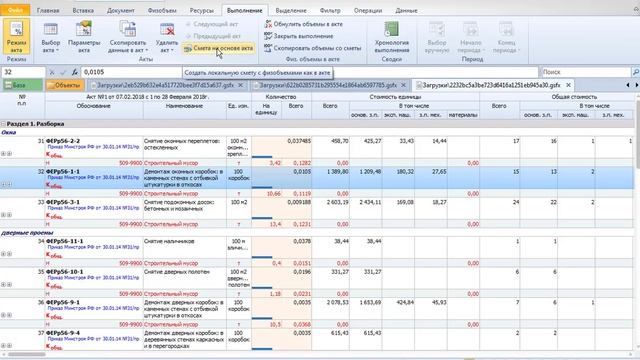Open the Файл menu
This screenshot has height=360, width=640.
point(16,10)
